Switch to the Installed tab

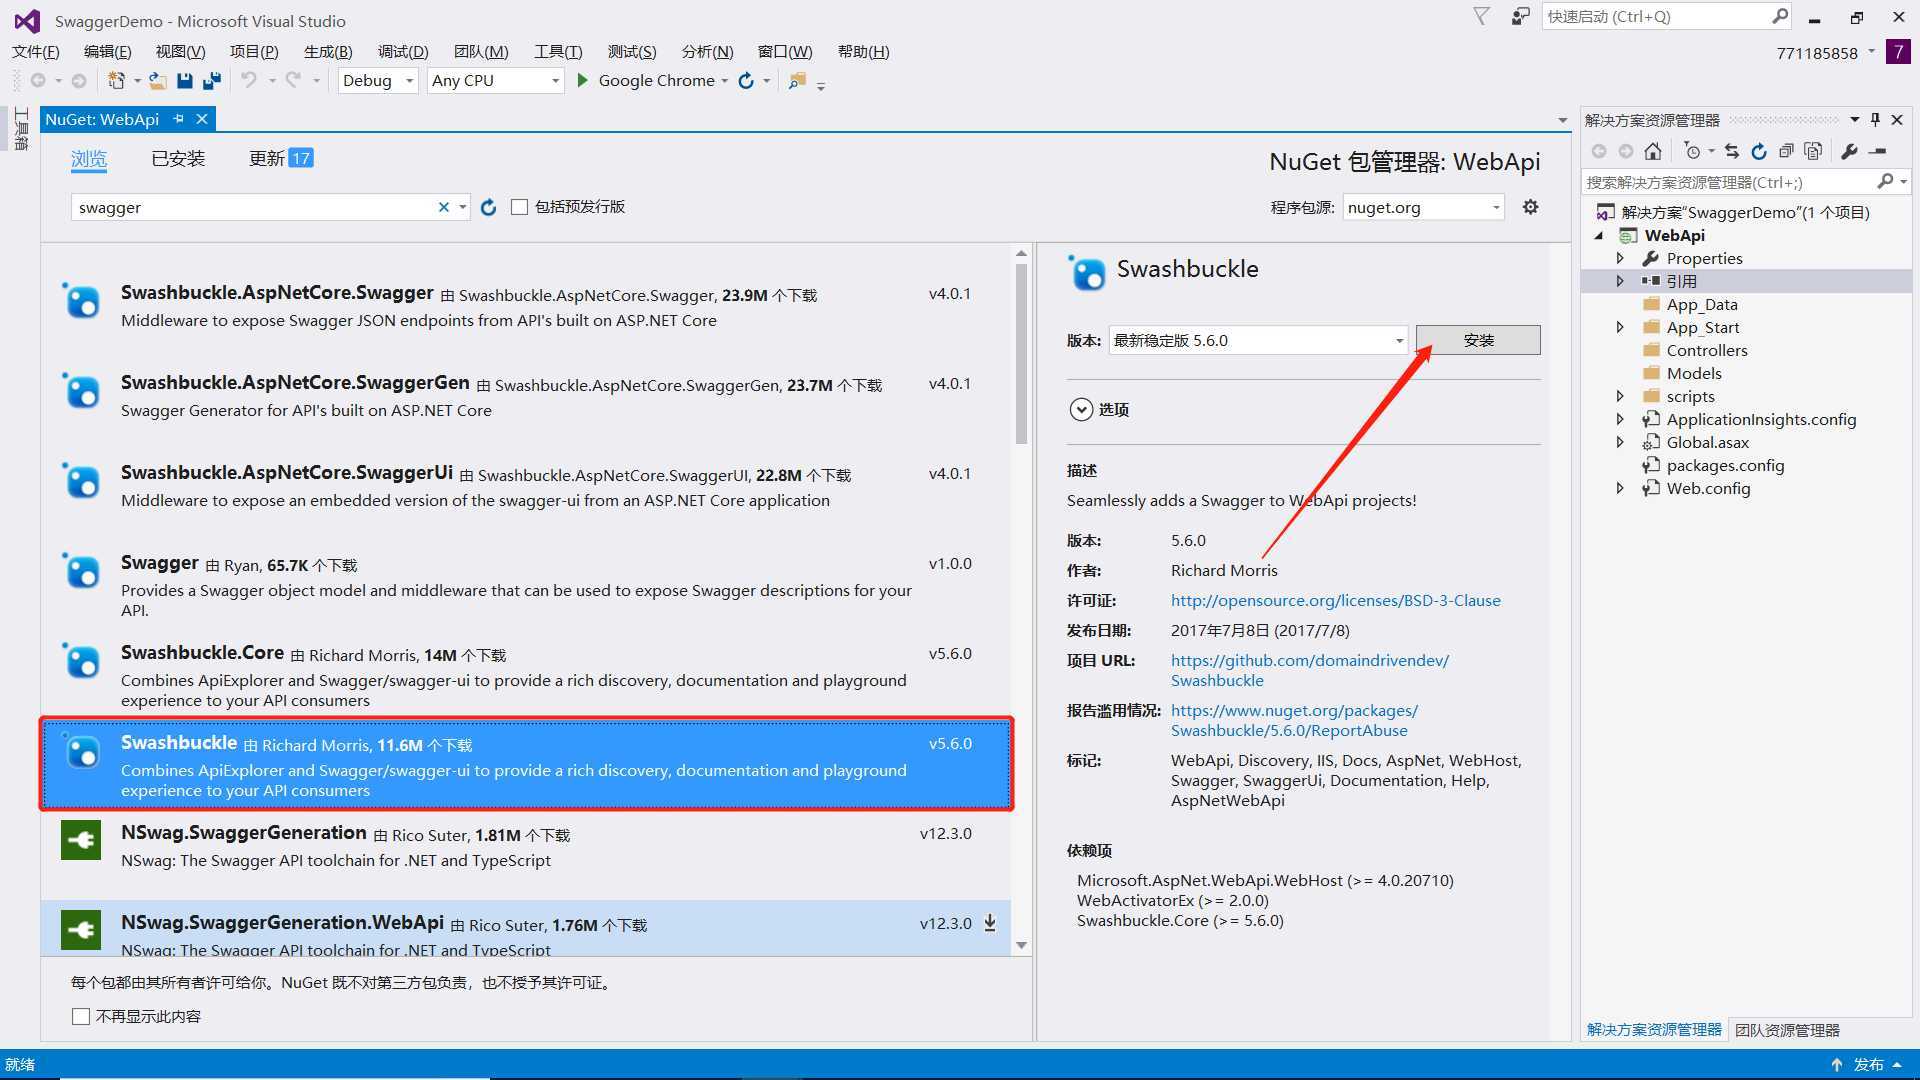click(x=178, y=158)
